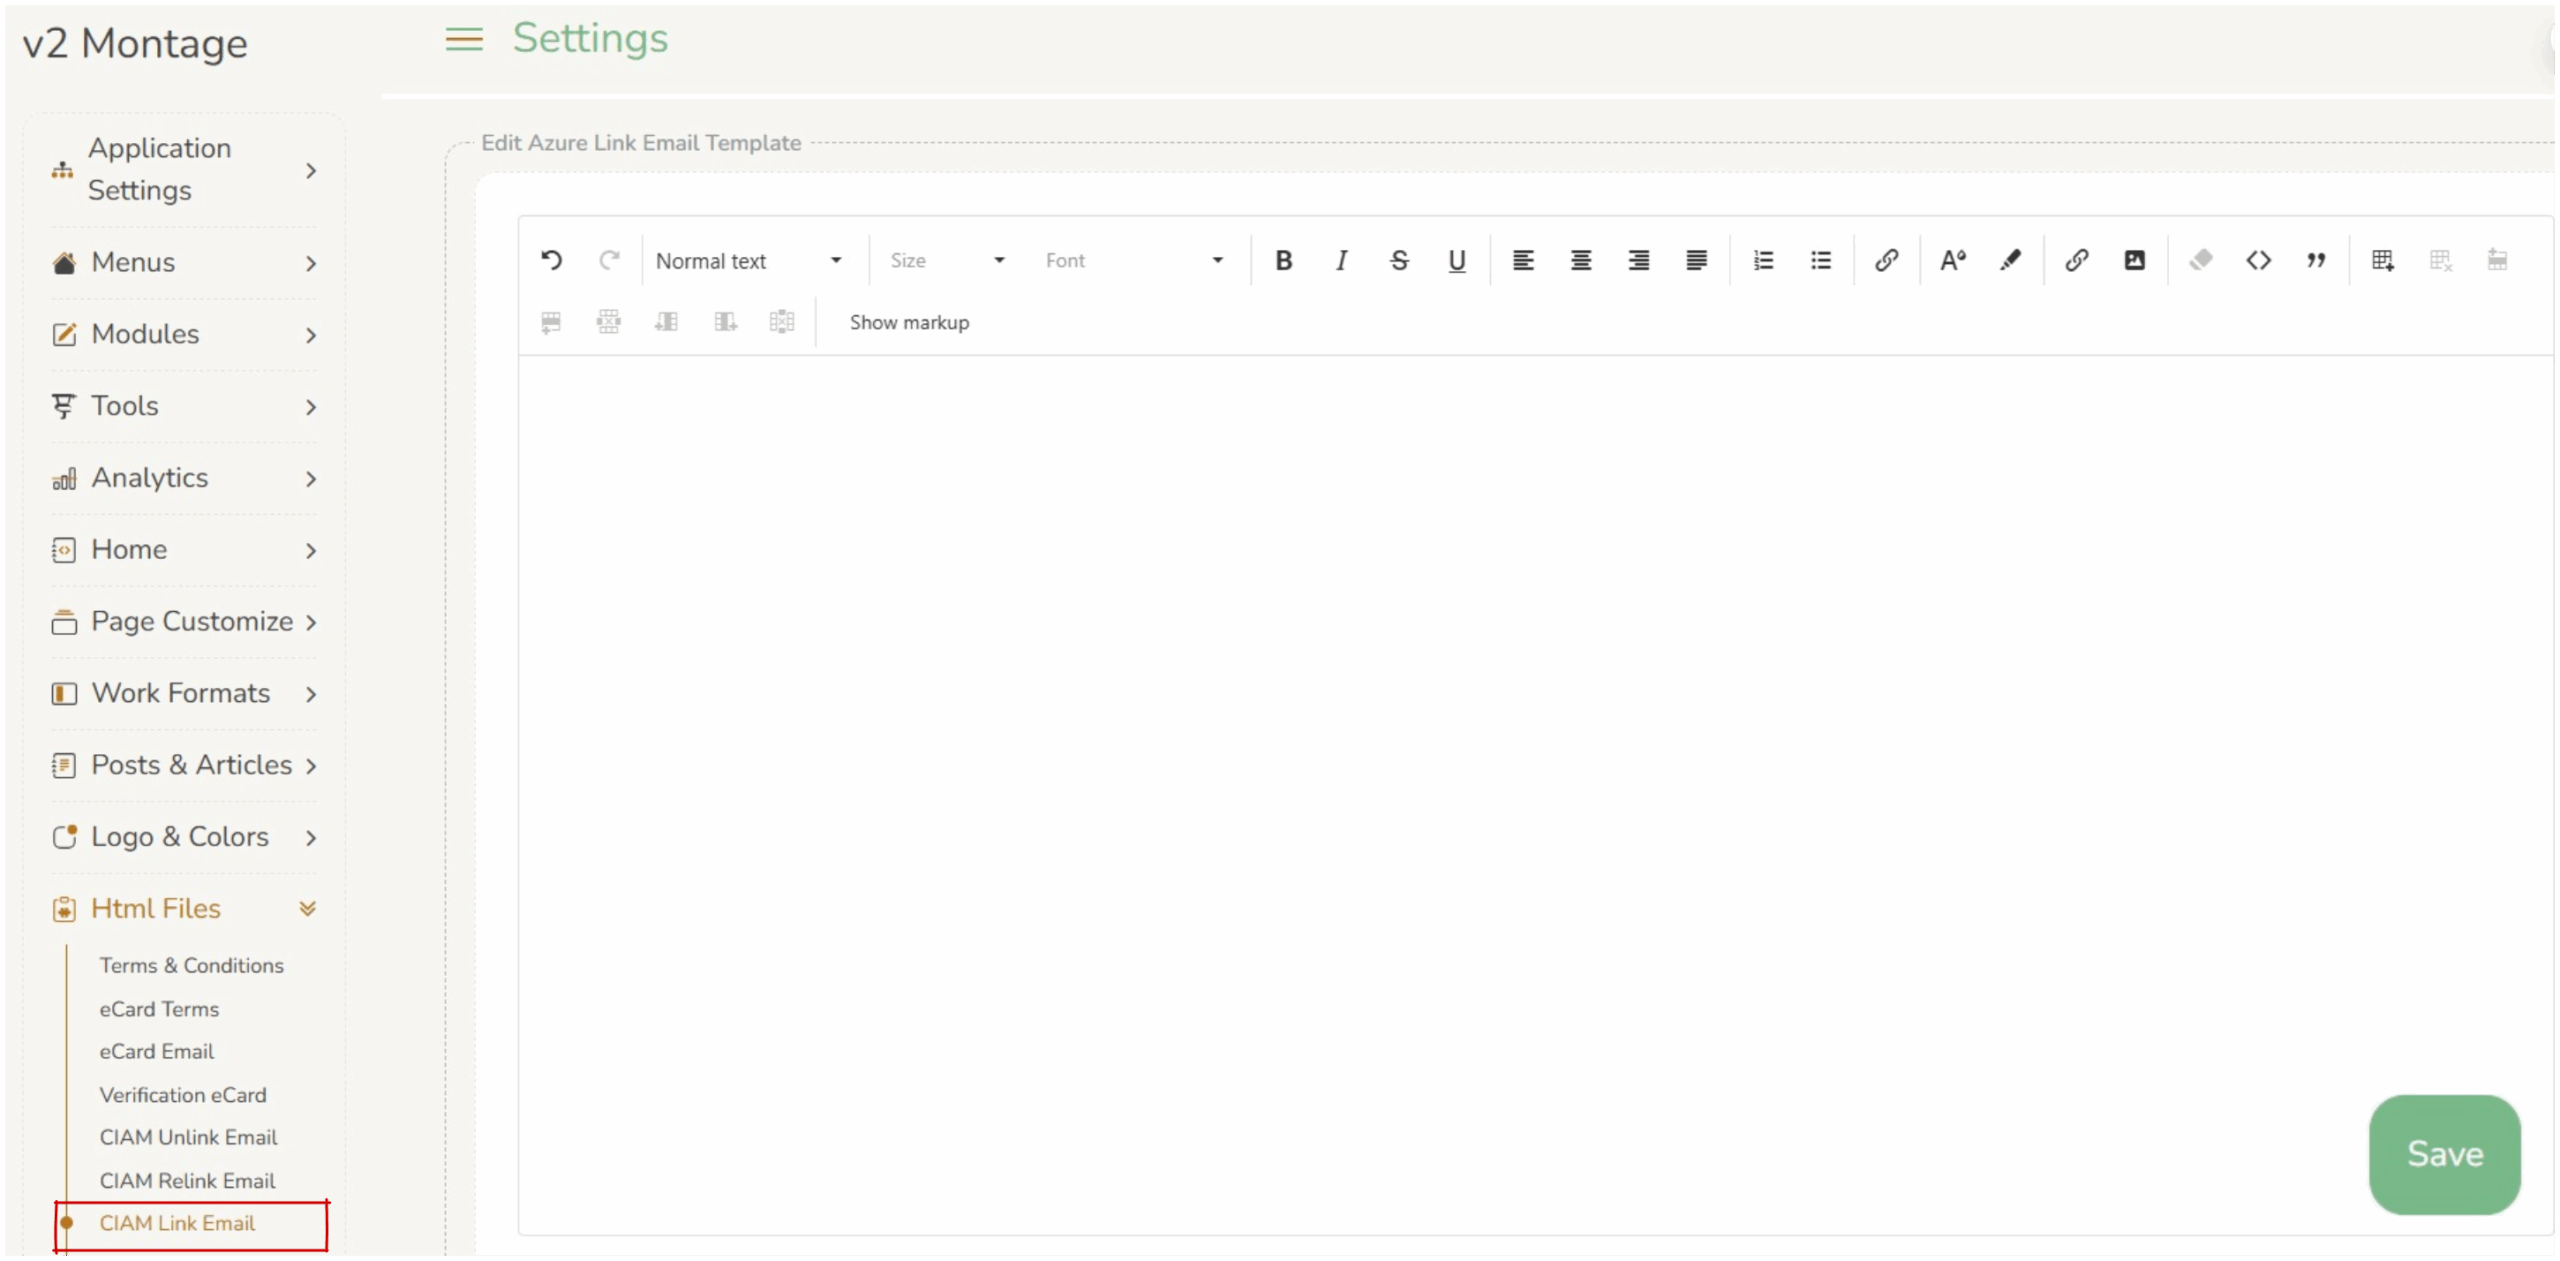Open the Normal text format dropdown
The image size is (2560, 1261).
click(748, 261)
